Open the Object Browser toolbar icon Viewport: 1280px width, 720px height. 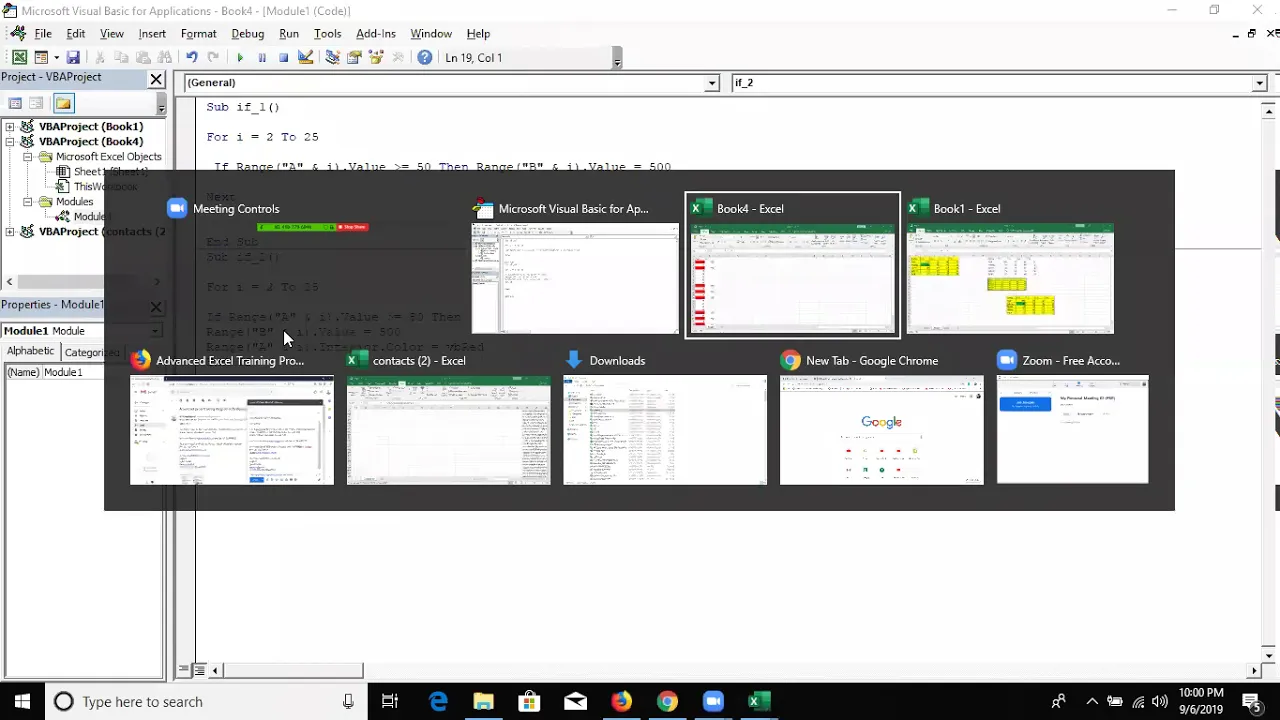pyautogui.click(x=376, y=58)
